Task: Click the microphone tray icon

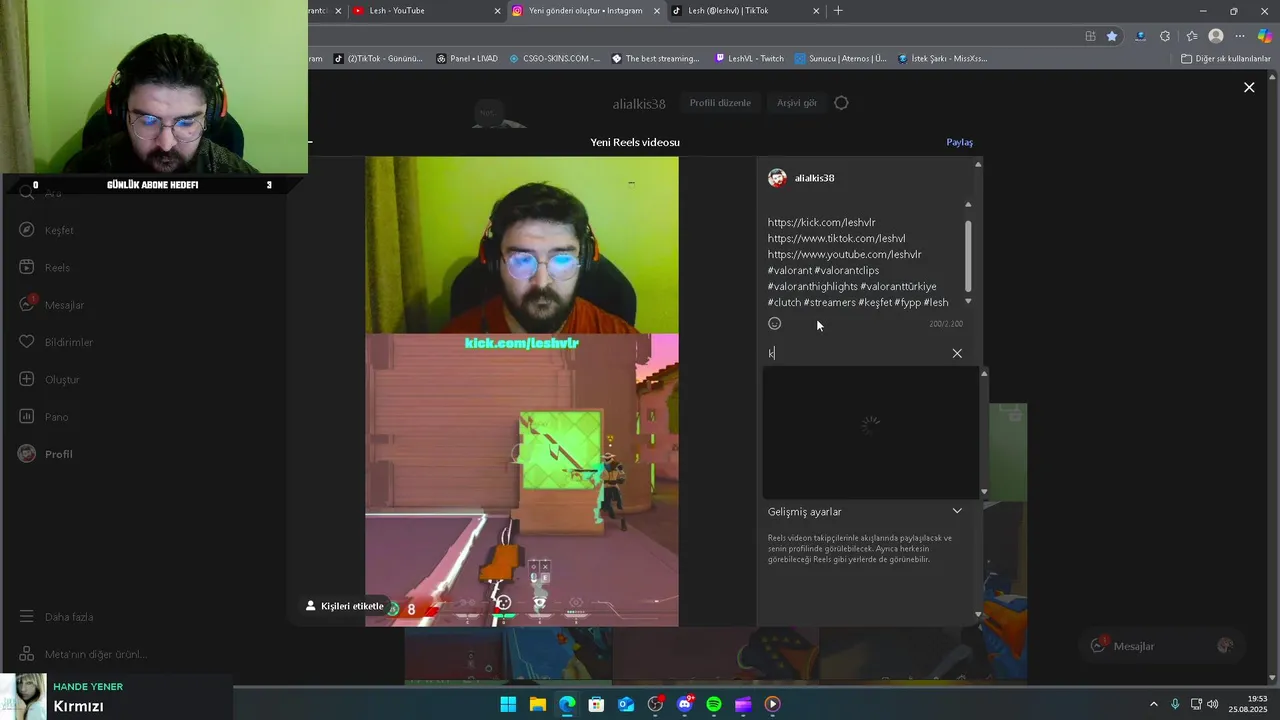Action: tap(1175, 704)
